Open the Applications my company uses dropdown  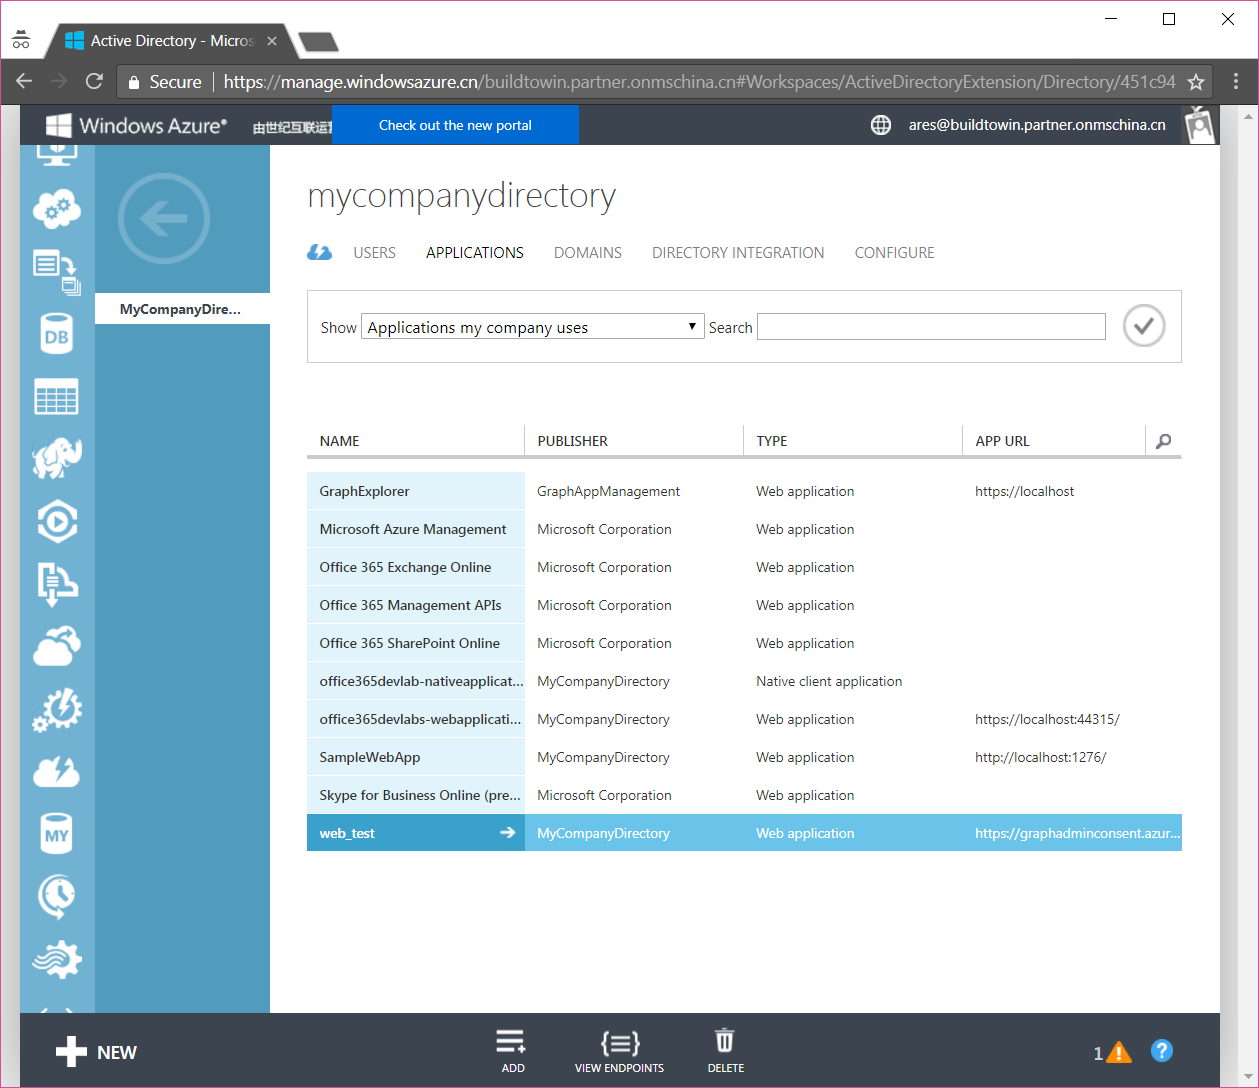coord(531,326)
